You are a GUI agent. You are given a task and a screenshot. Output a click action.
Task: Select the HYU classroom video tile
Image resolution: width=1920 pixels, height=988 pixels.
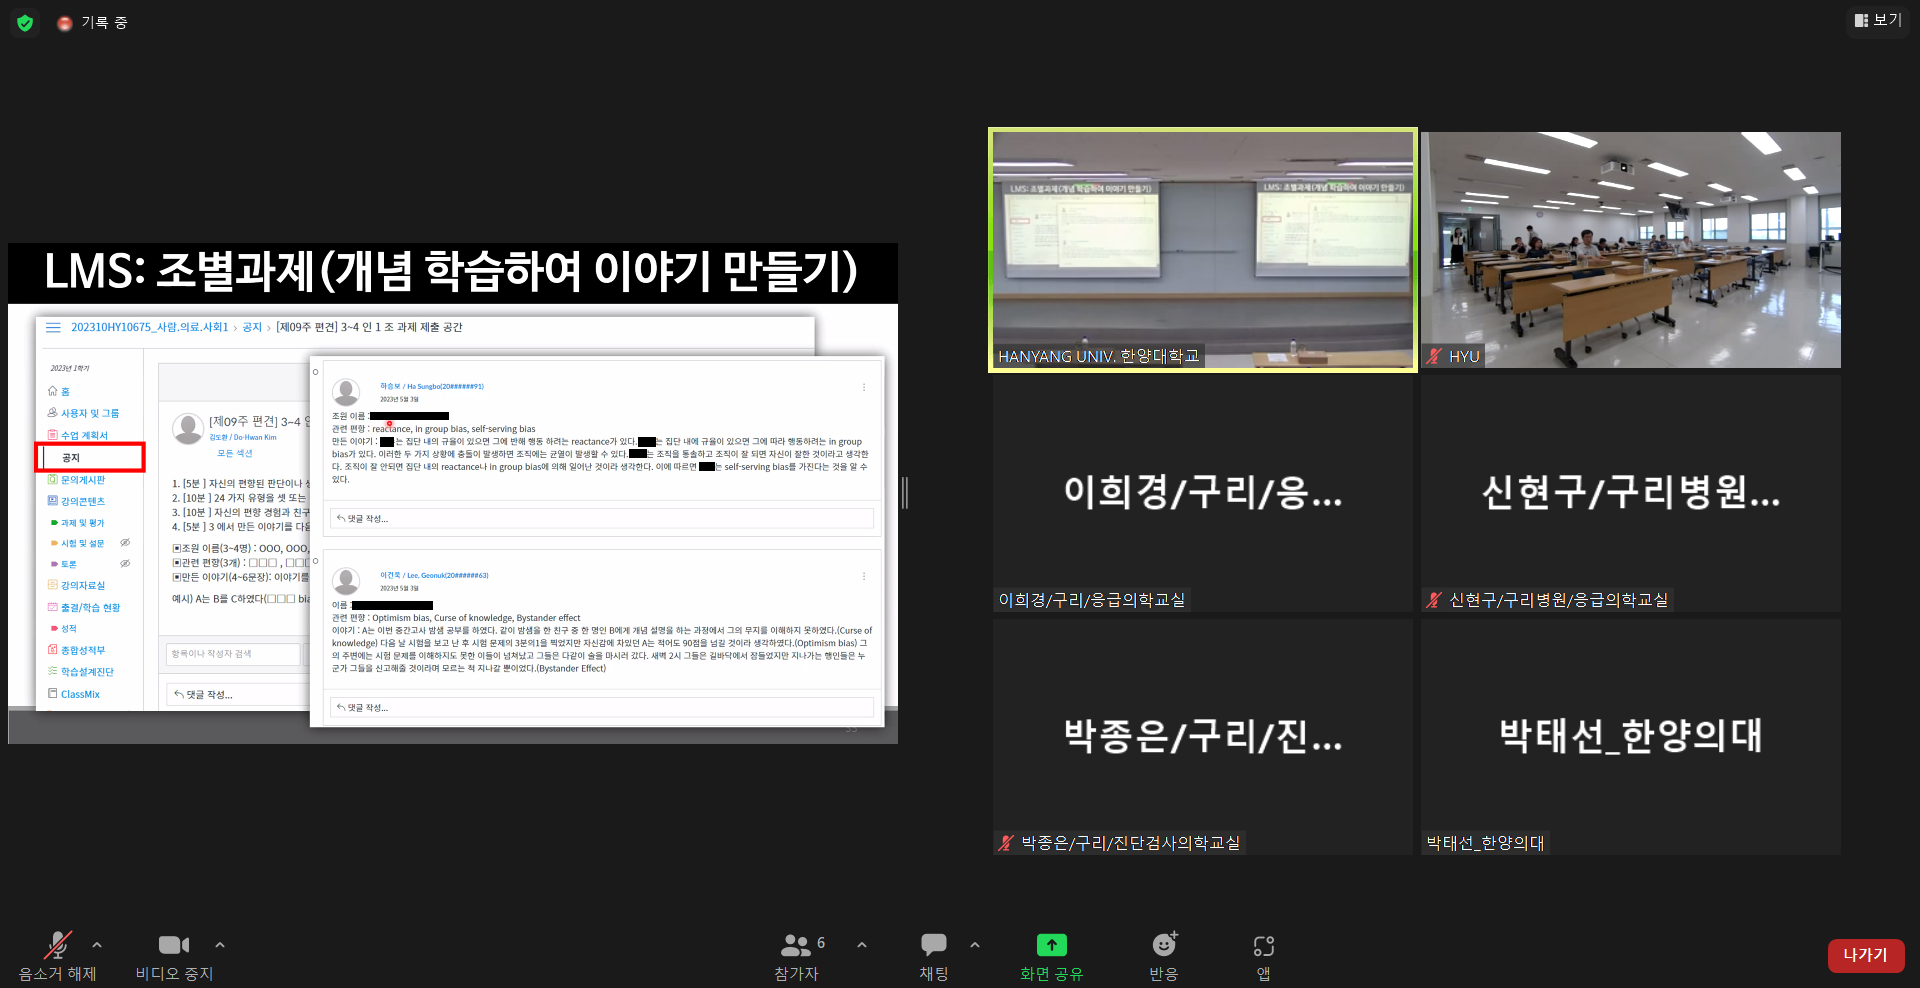pos(1630,250)
